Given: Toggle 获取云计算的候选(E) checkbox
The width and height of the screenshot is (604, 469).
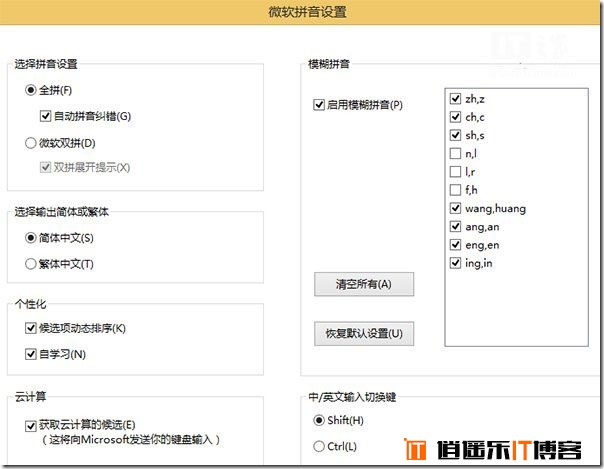Looking at the screenshot, I should (30, 426).
